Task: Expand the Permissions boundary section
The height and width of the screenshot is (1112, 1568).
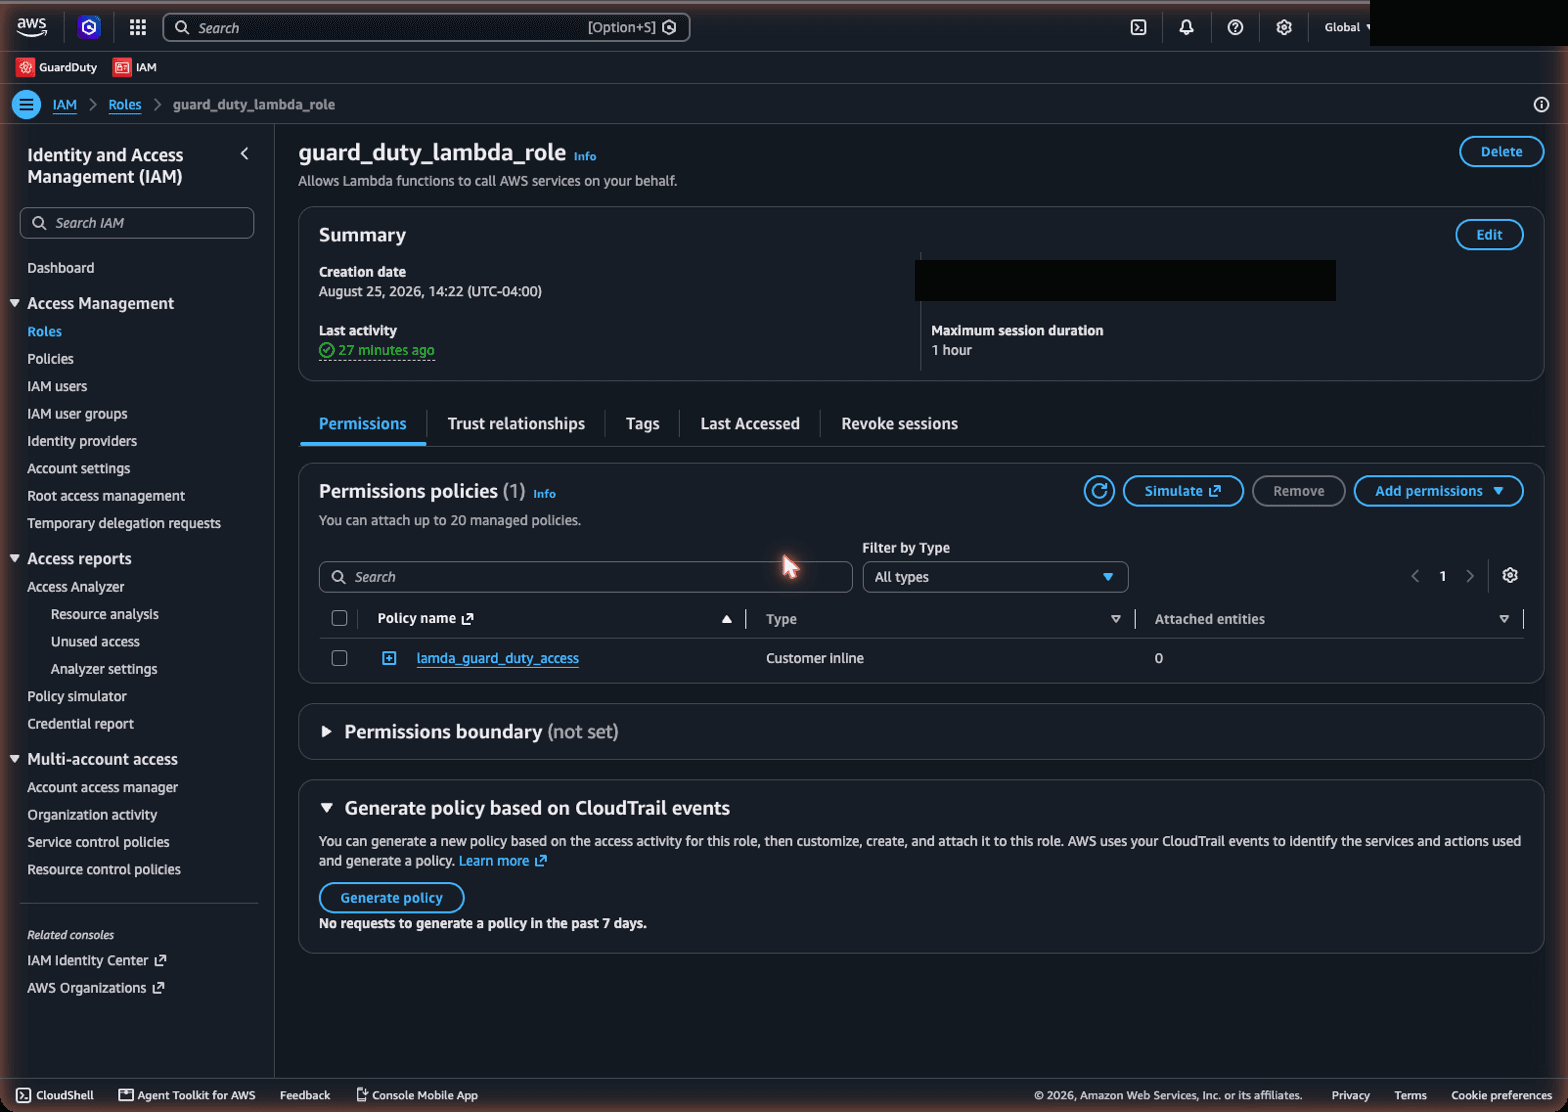Action: coord(326,732)
